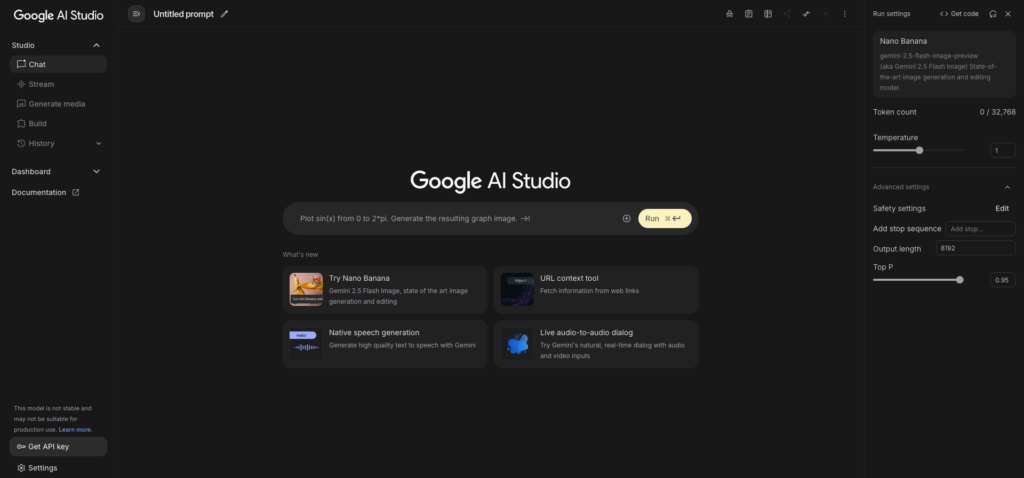Click the Run settings heading
The image size is (1024, 478).
click(x=891, y=14)
